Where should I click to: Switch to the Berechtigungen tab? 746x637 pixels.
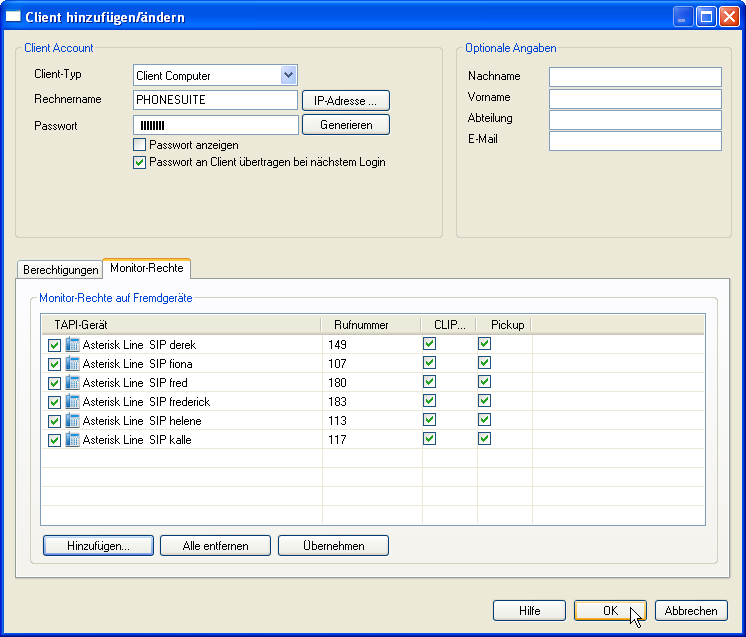pyautogui.click(x=60, y=270)
